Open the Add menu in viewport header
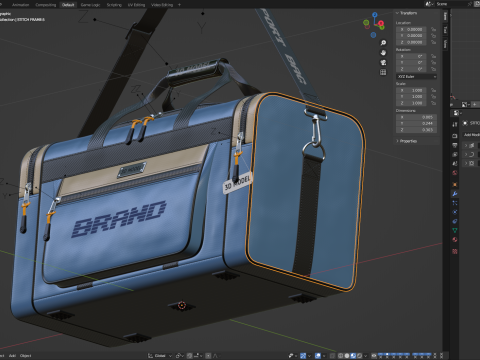480x360 pixels. pos(12,356)
